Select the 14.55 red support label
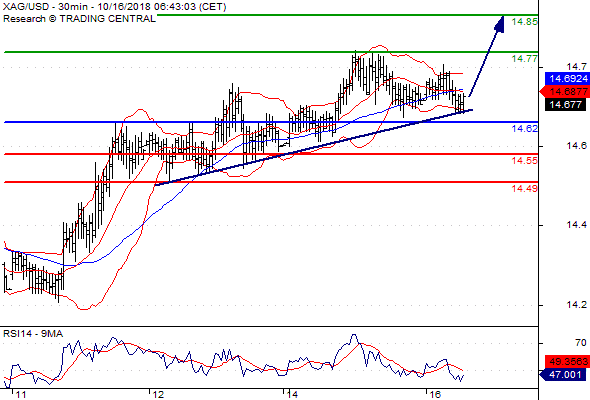This screenshot has width=590, height=400. click(x=525, y=161)
